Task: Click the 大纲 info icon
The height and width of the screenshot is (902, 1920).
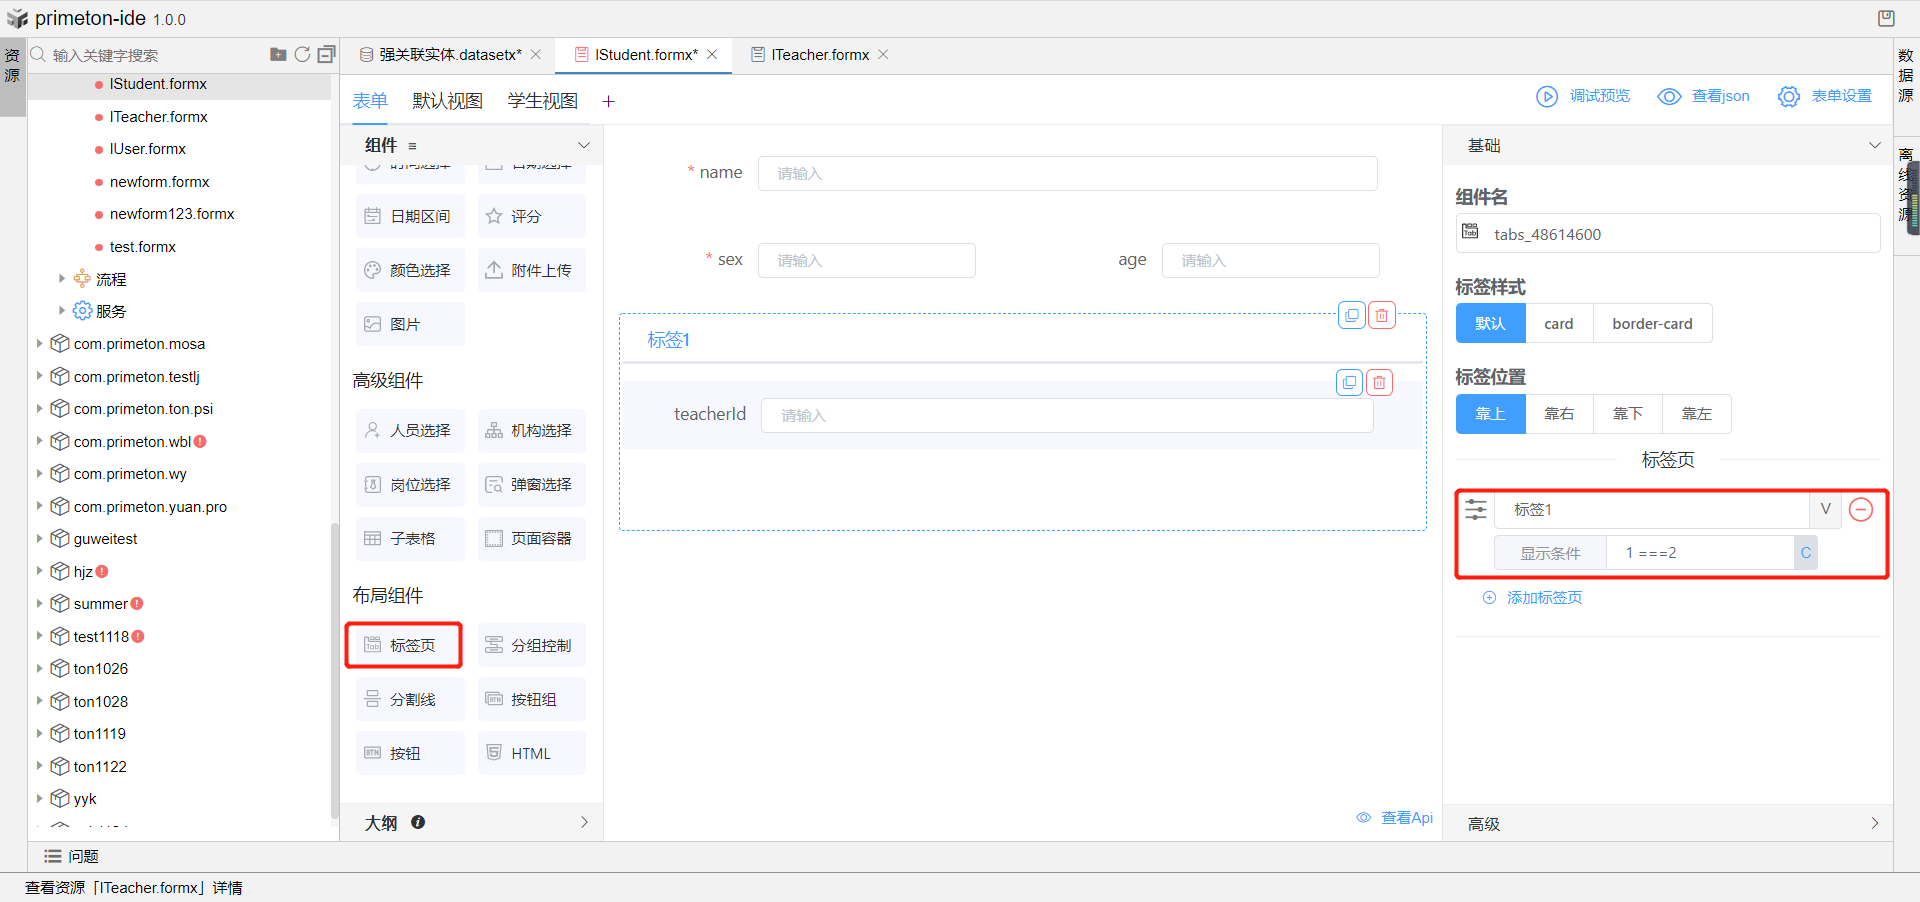Action: tap(418, 822)
